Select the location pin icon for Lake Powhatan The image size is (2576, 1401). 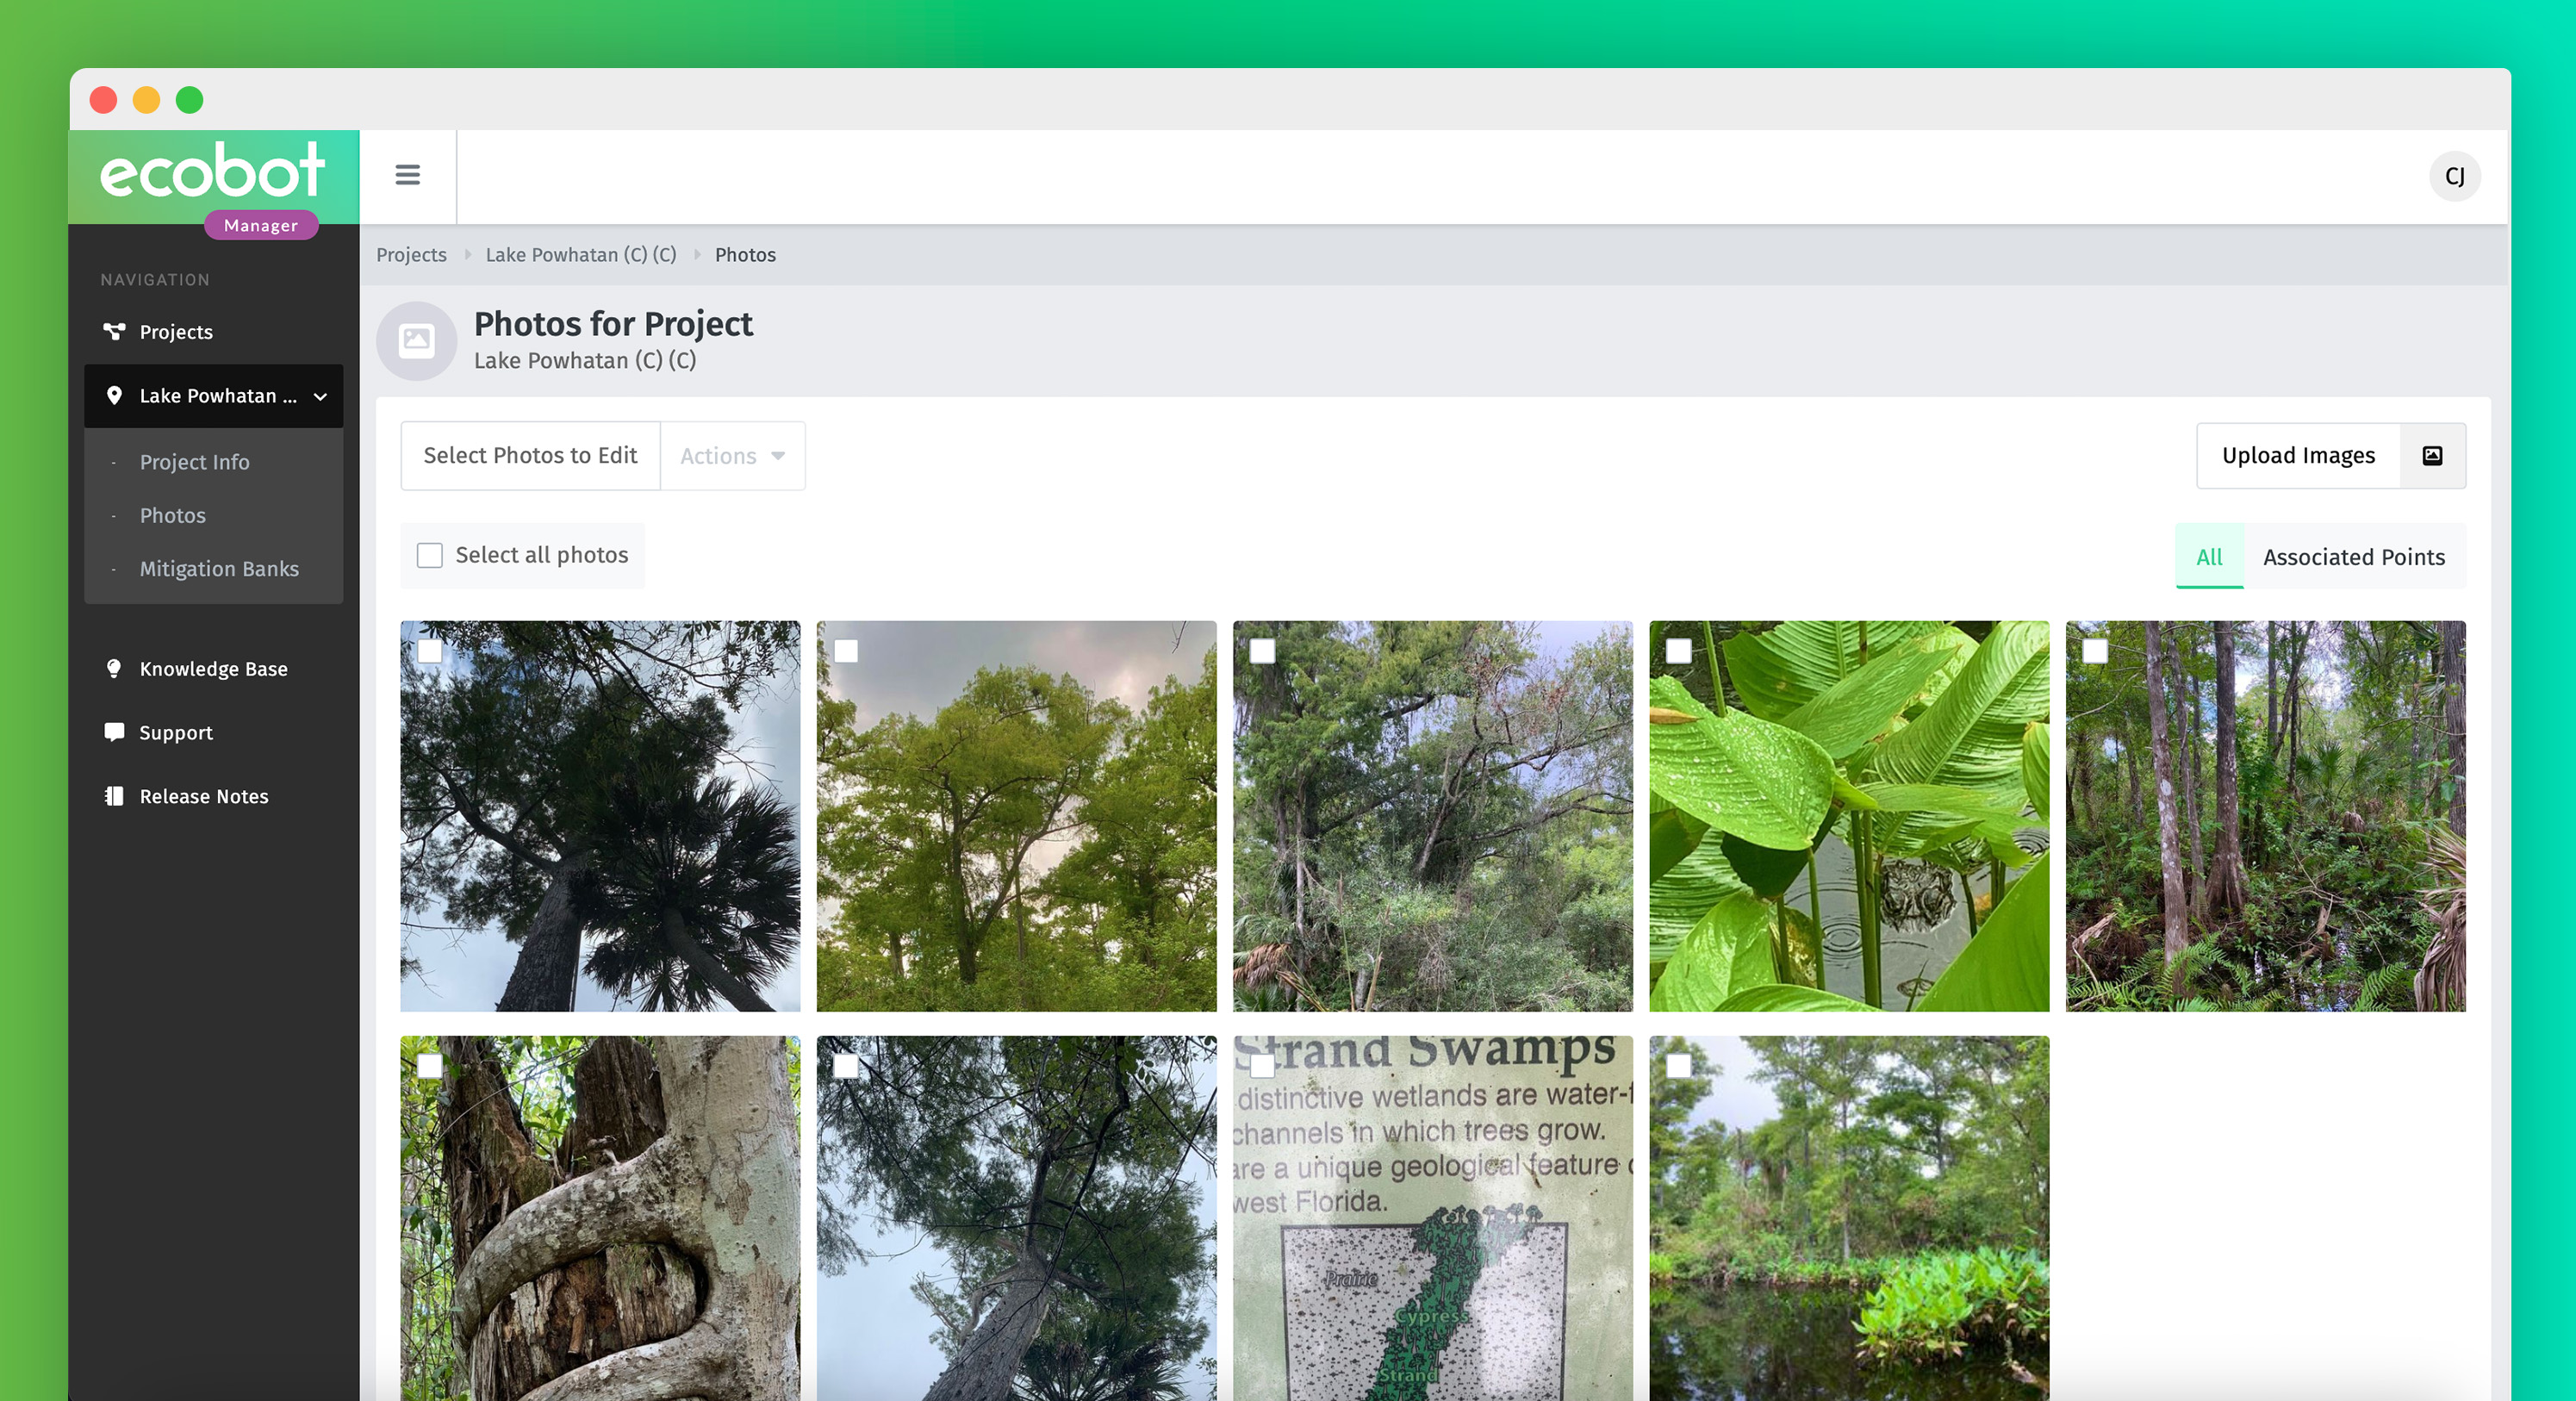(115, 396)
